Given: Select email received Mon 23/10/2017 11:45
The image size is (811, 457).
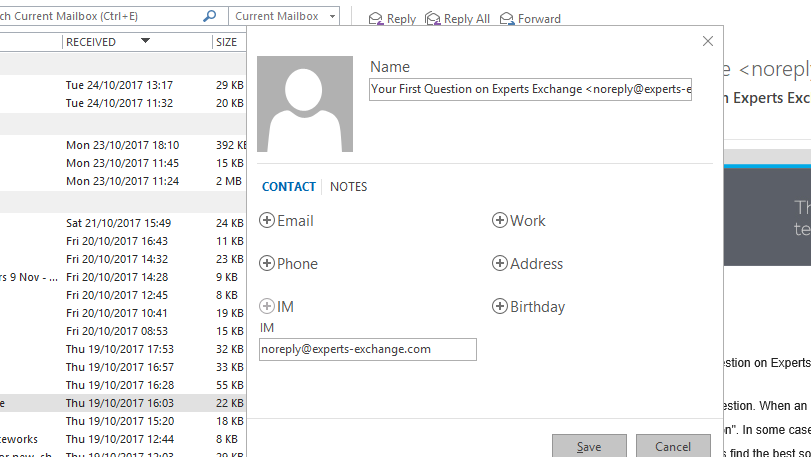Looking at the screenshot, I should tap(123, 163).
